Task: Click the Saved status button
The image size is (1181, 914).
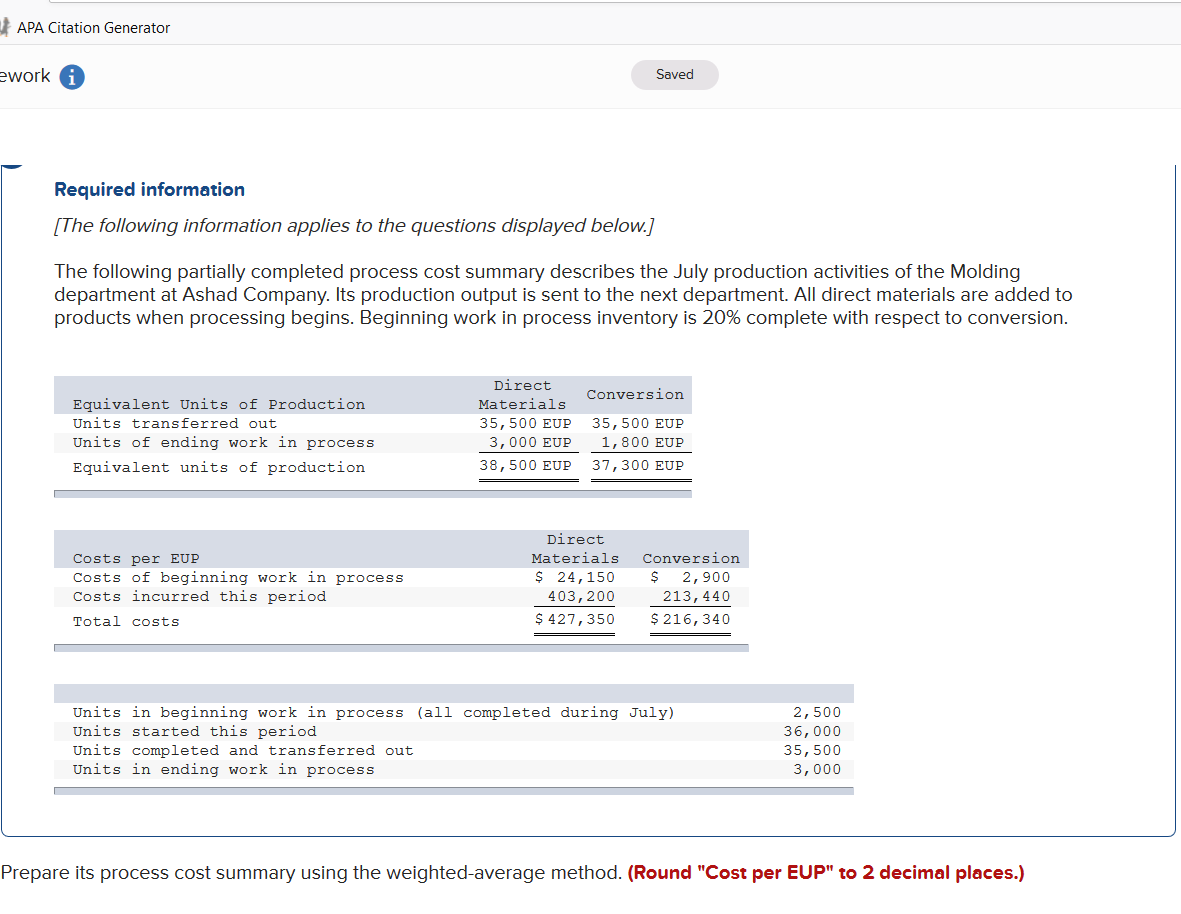Action: pyautogui.click(x=674, y=74)
